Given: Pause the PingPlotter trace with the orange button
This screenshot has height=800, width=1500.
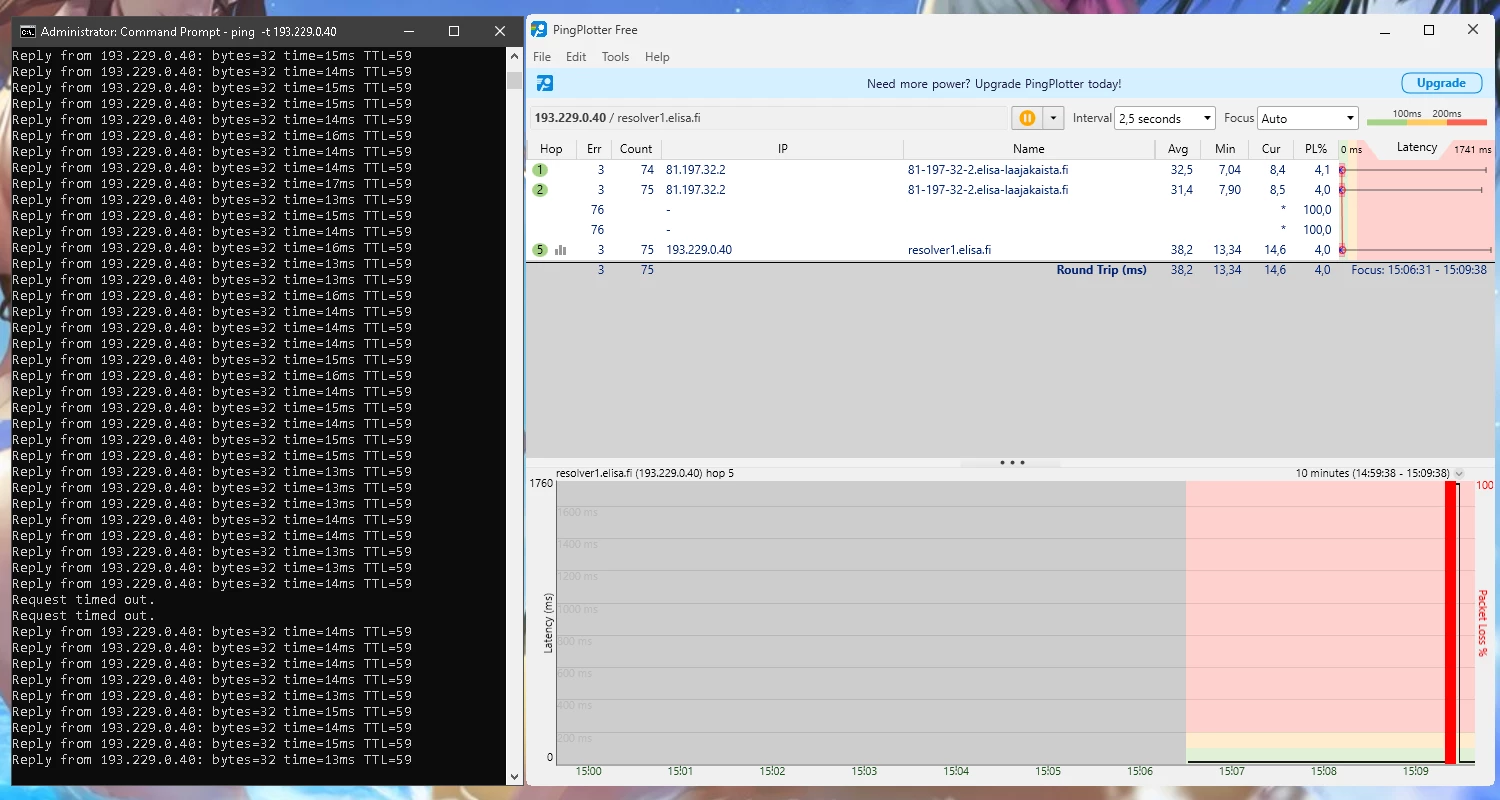Looking at the screenshot, I should tap(1027, 118).
